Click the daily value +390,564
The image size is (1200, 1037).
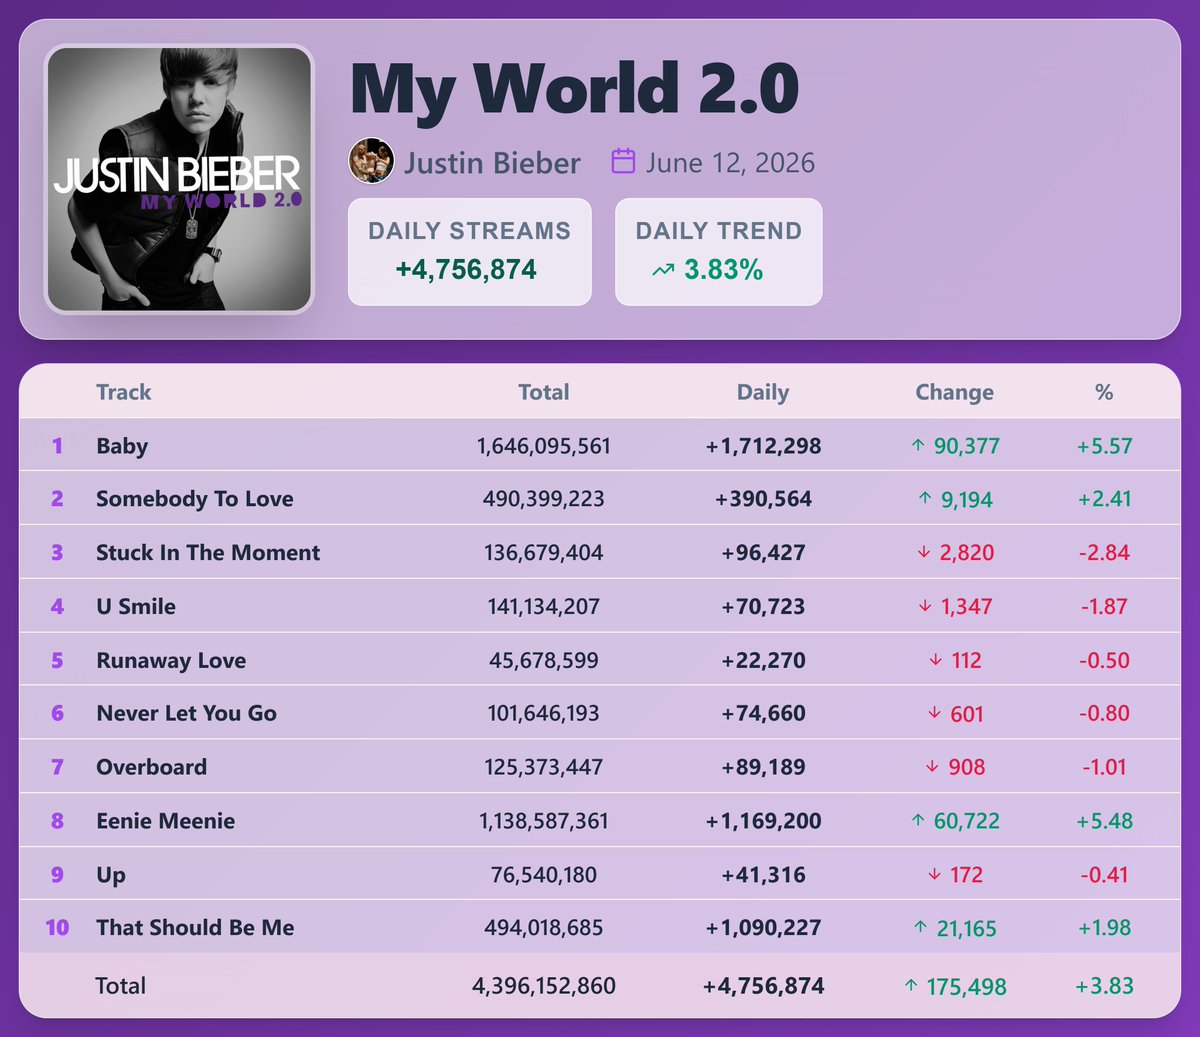pyautogui.click(x=763, y=499)
